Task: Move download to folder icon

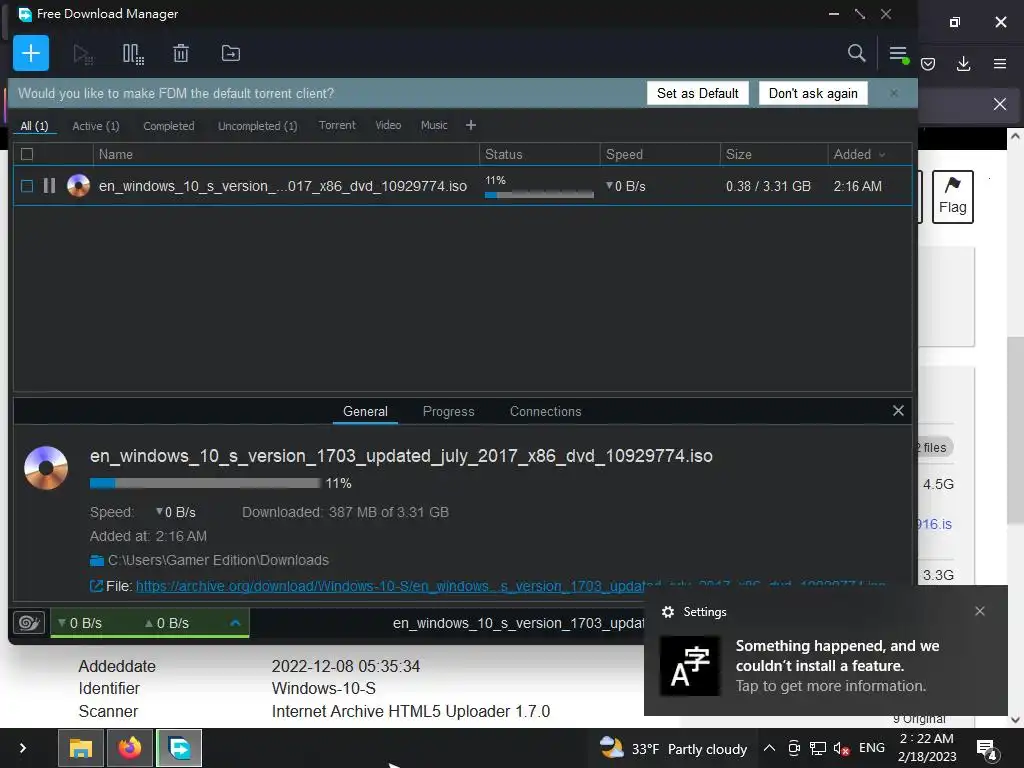Action: 231,54
